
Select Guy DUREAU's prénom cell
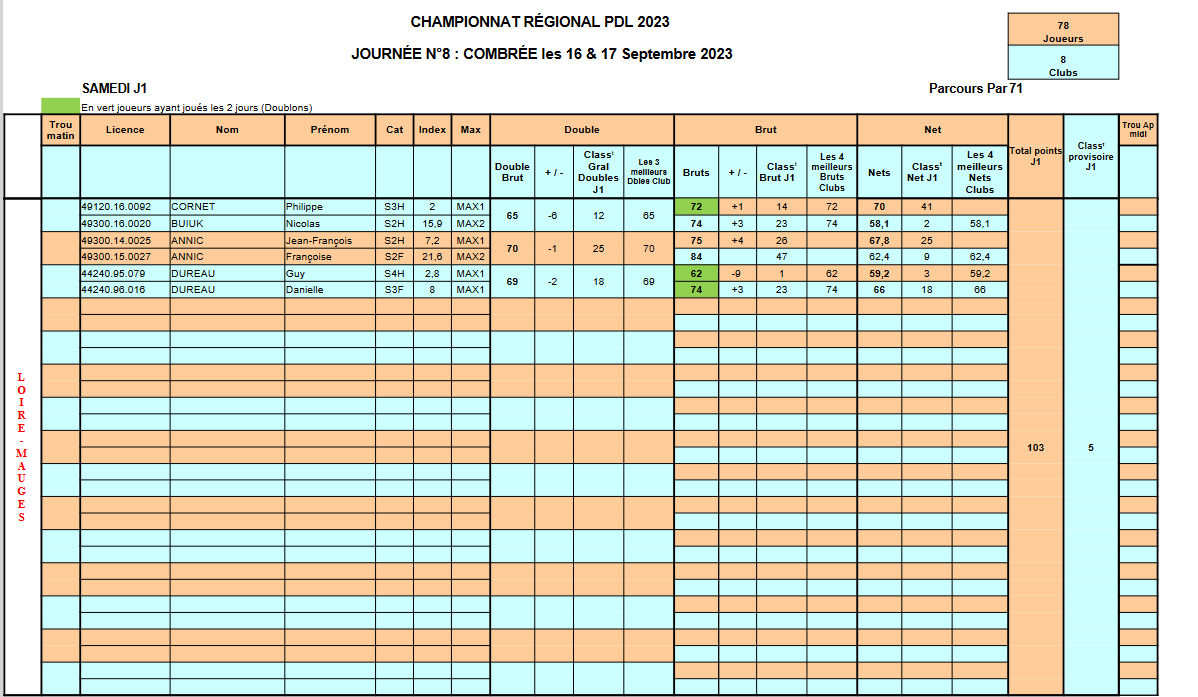(330, 274)
